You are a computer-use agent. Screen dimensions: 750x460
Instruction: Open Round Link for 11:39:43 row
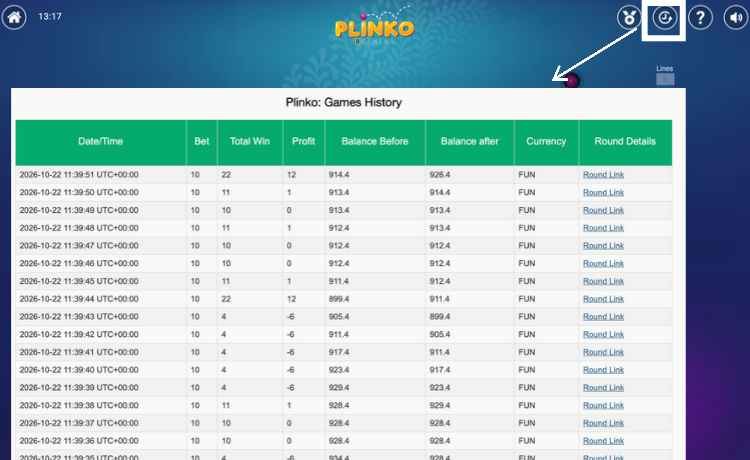(603, 317)
